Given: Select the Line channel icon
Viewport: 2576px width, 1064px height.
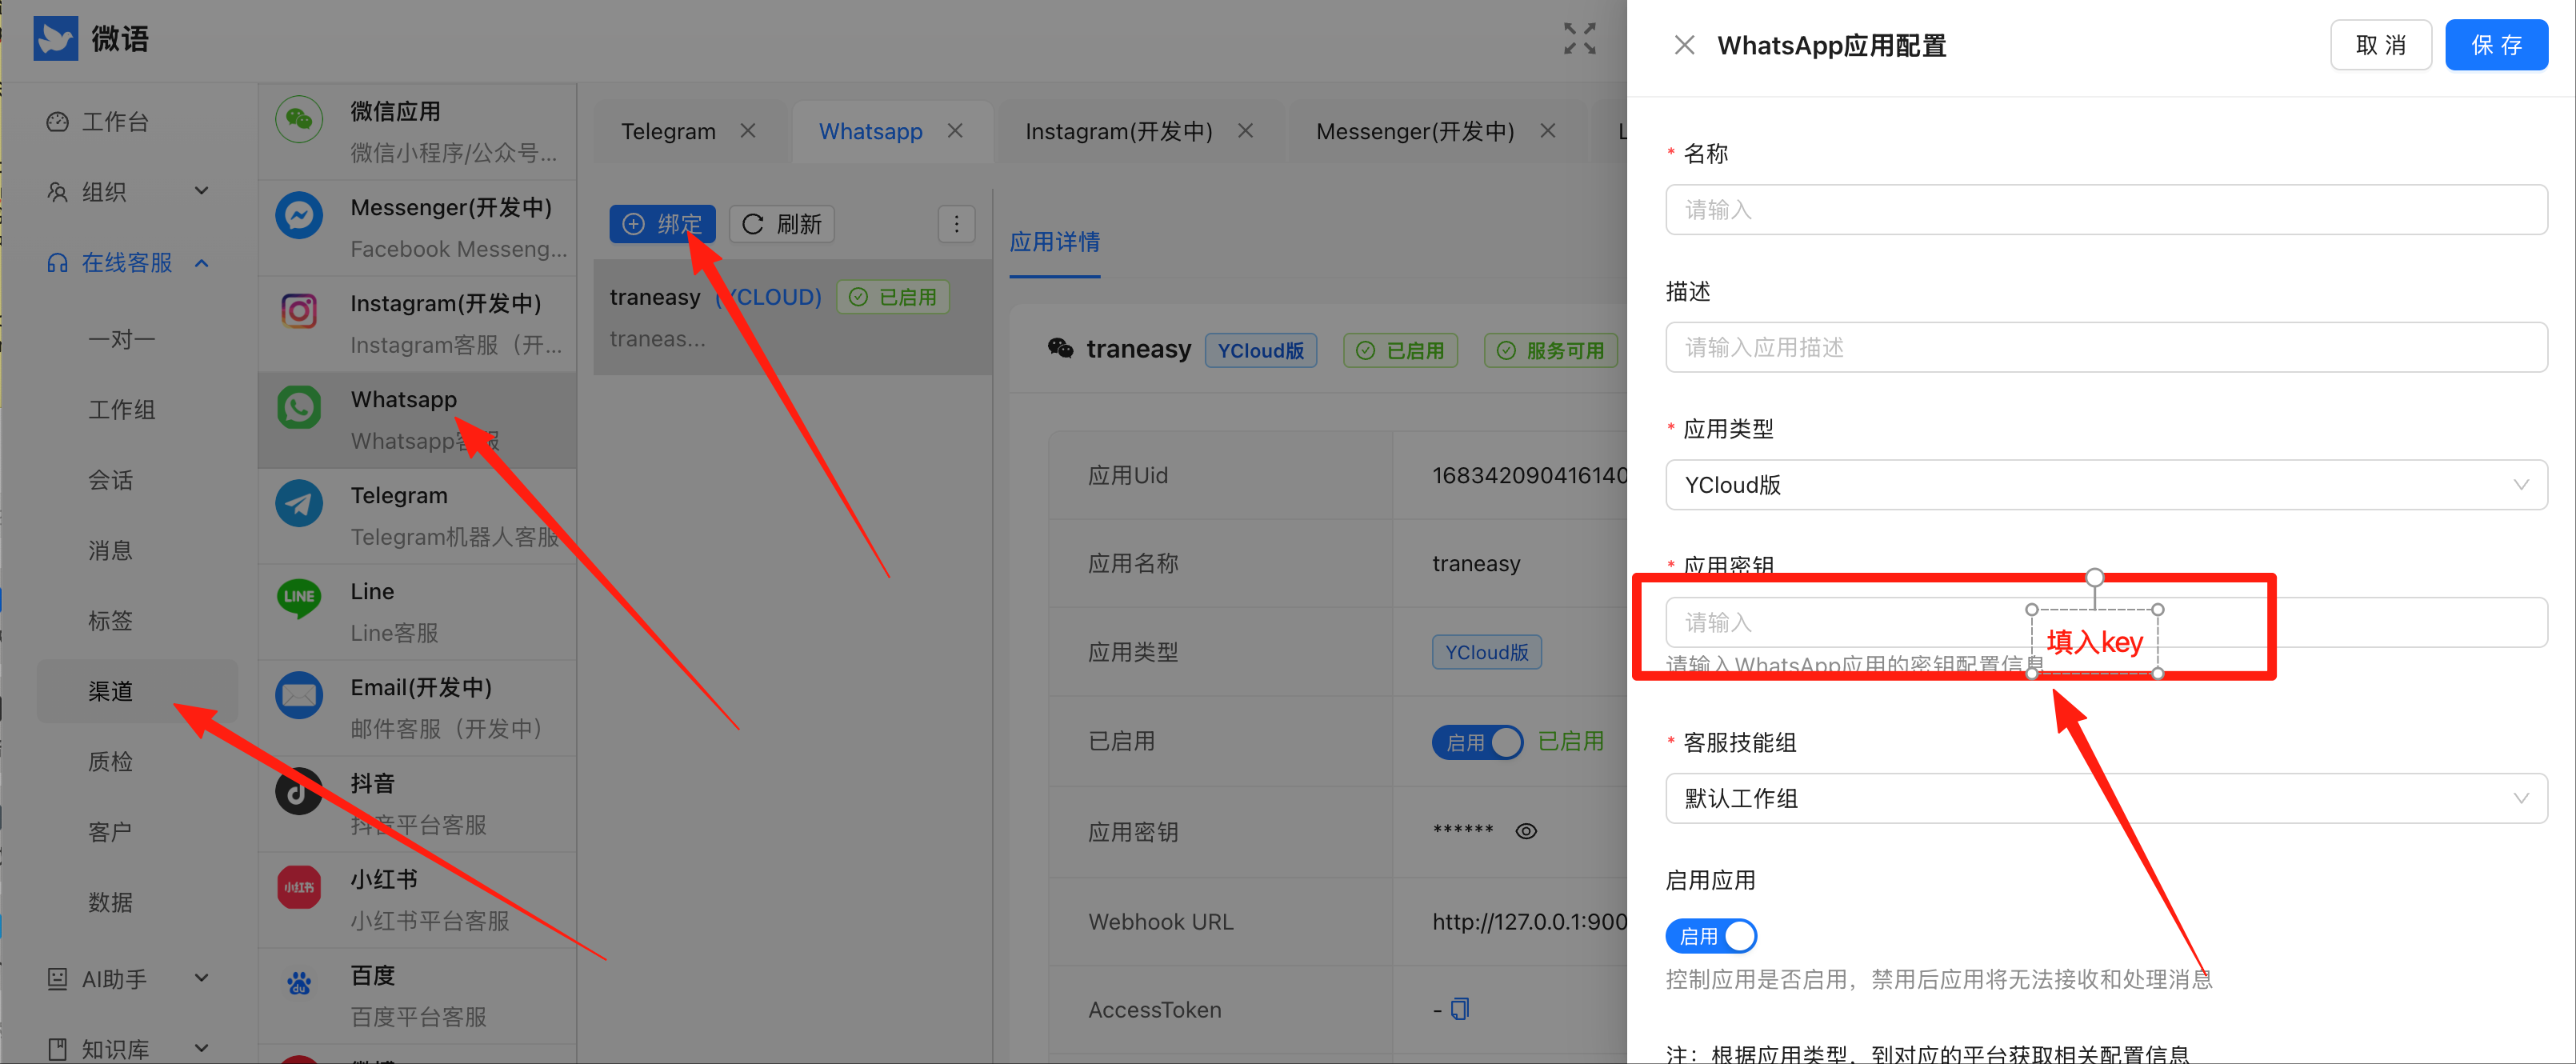Looking at the screenshot, I should (299, 600).
